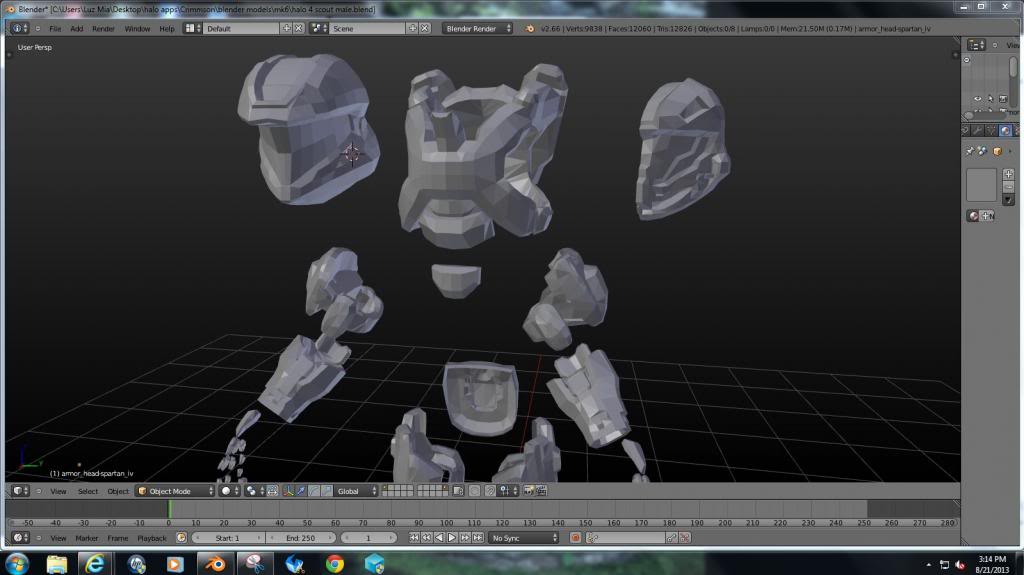This screenshot has width=1024, height=575.
Task: Play the animation forward
Action: click(451, 538)
